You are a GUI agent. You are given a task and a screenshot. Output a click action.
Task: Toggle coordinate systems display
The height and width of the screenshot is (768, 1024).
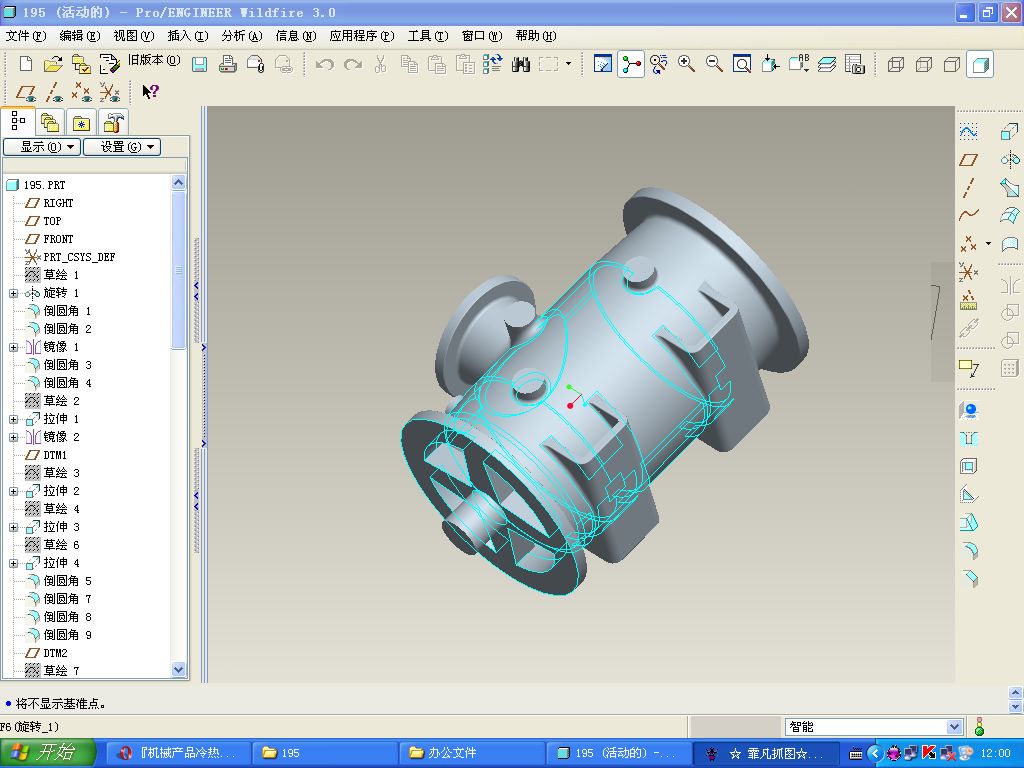109,92
